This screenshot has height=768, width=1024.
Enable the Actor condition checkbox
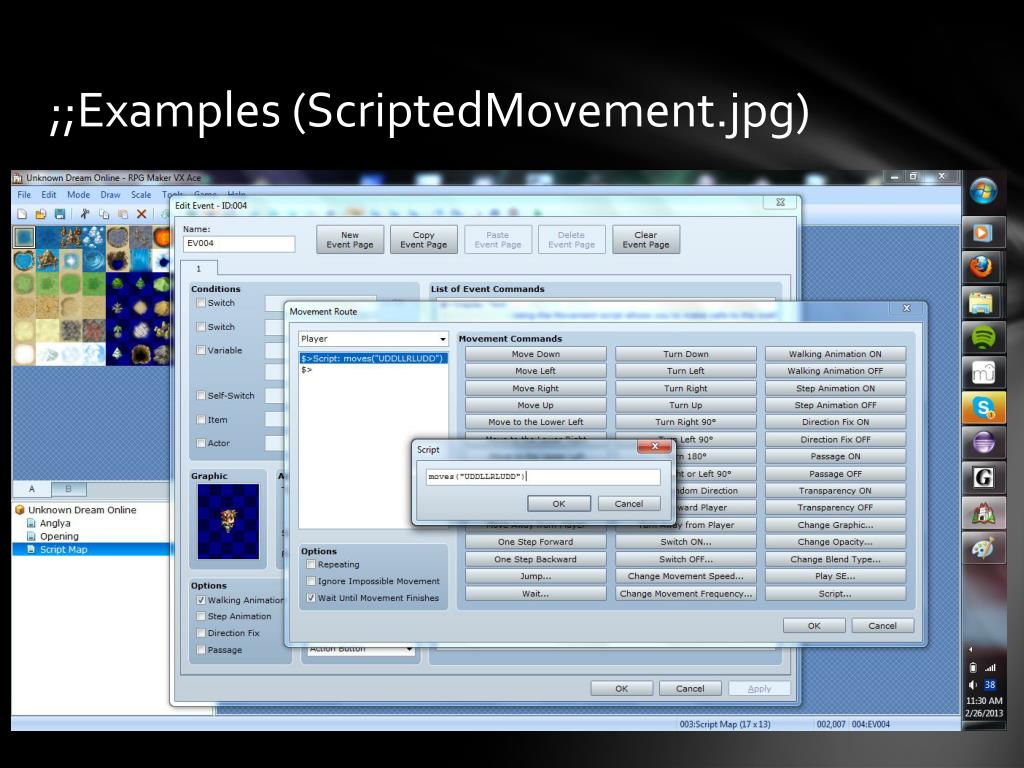[201, 443]
